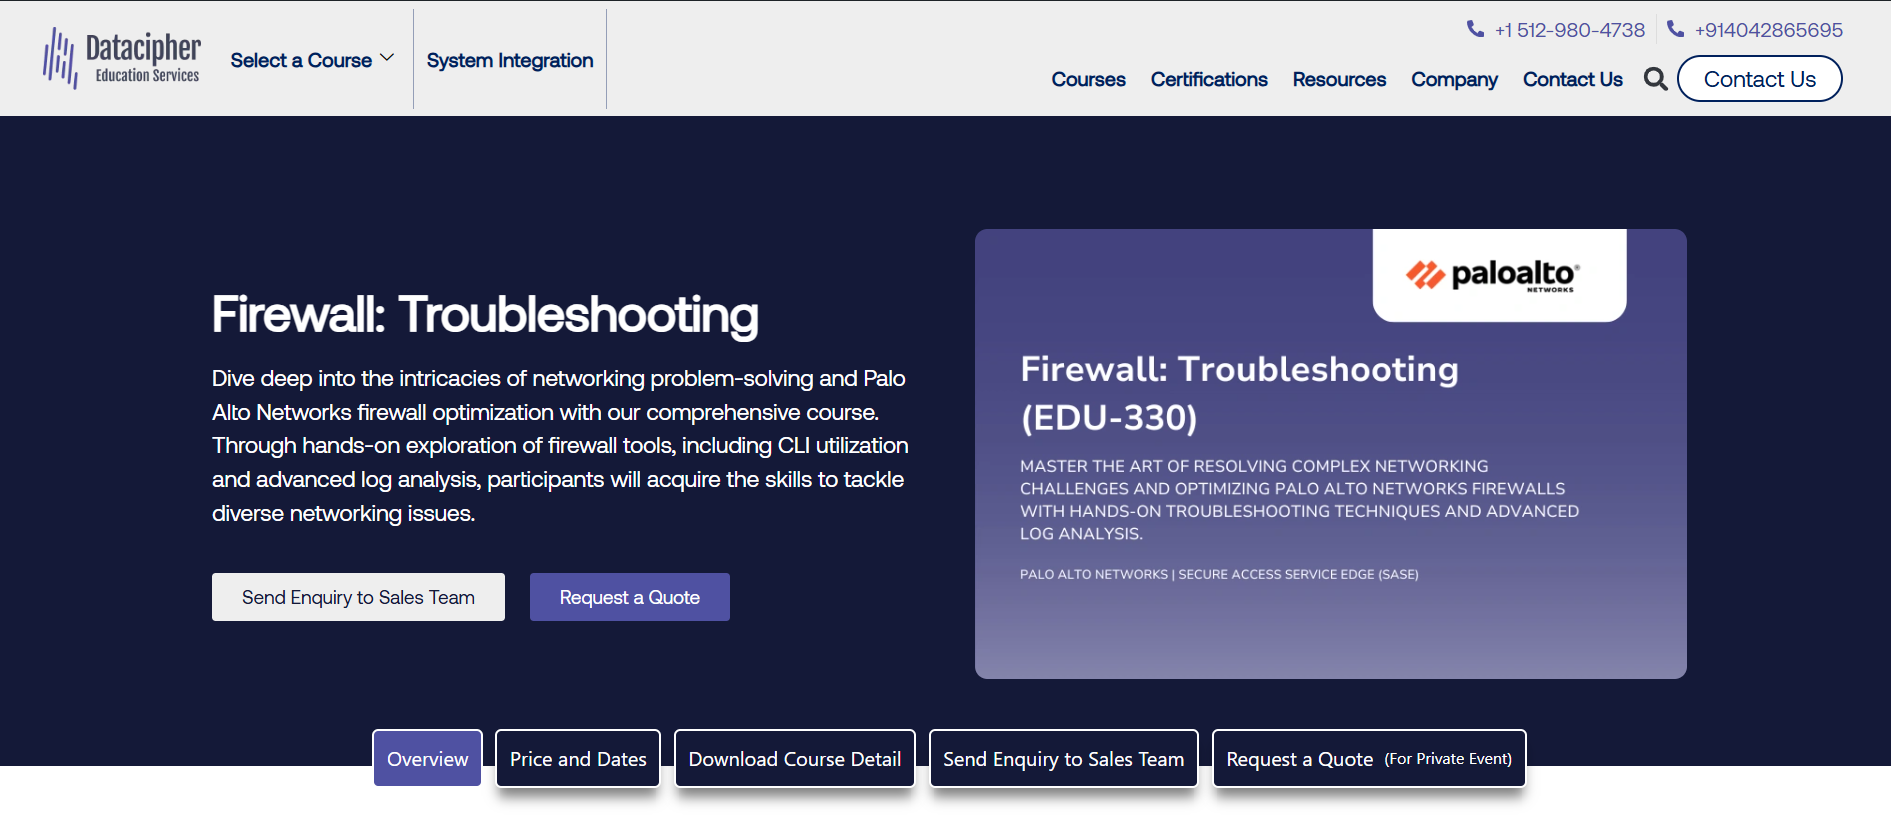Screen dimensions: 1891x832
Task: Click the white Send Enquiry to Sales Team button
Action: 358,597
